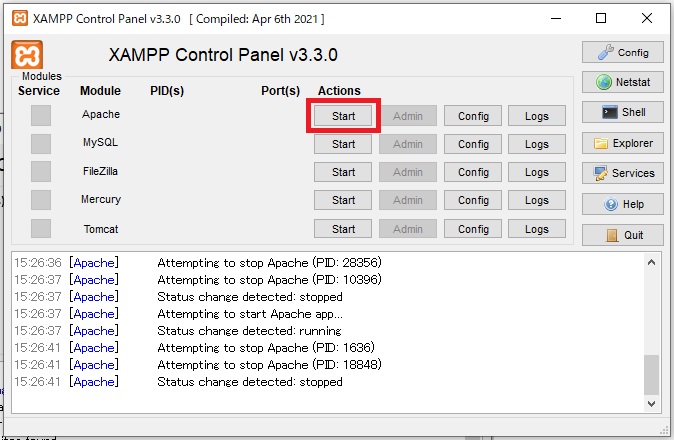Click the FileZilla module name
The image size is (674, 440).
click(x=100, y=171)
